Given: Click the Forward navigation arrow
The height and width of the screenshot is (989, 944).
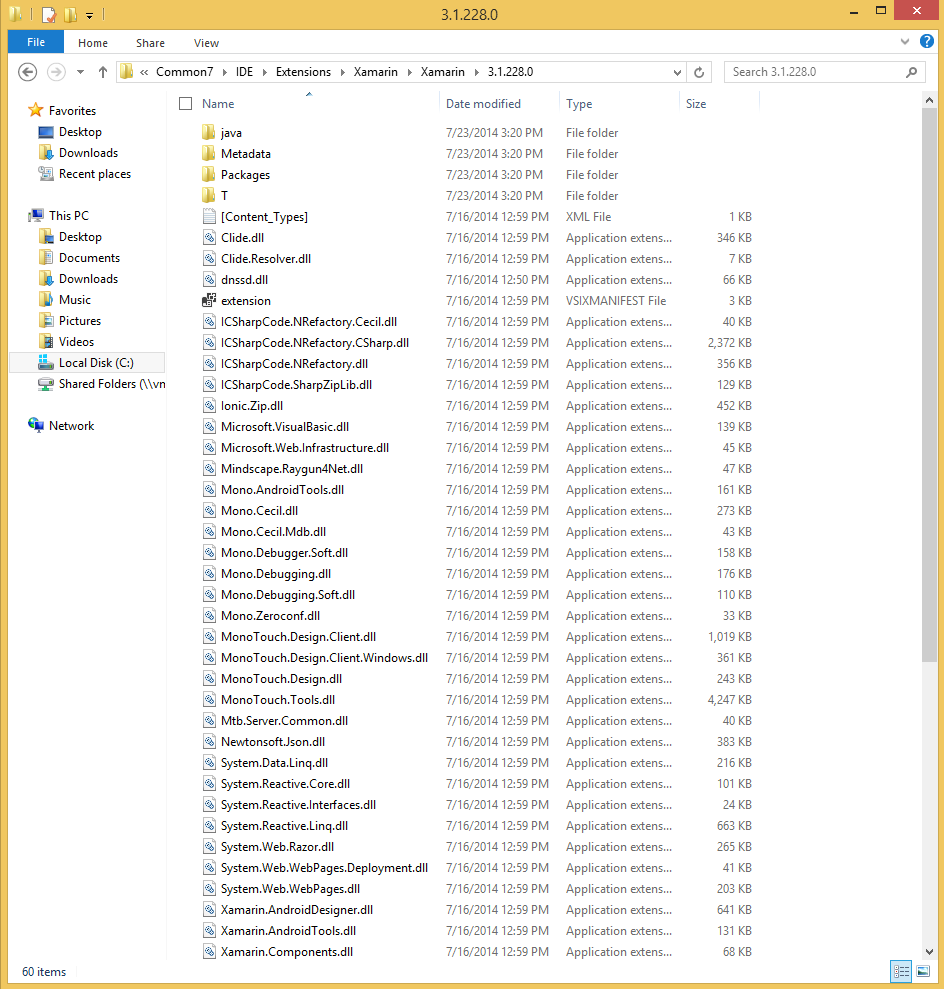Looking at the screenshot, I should (x=56, y=72).
